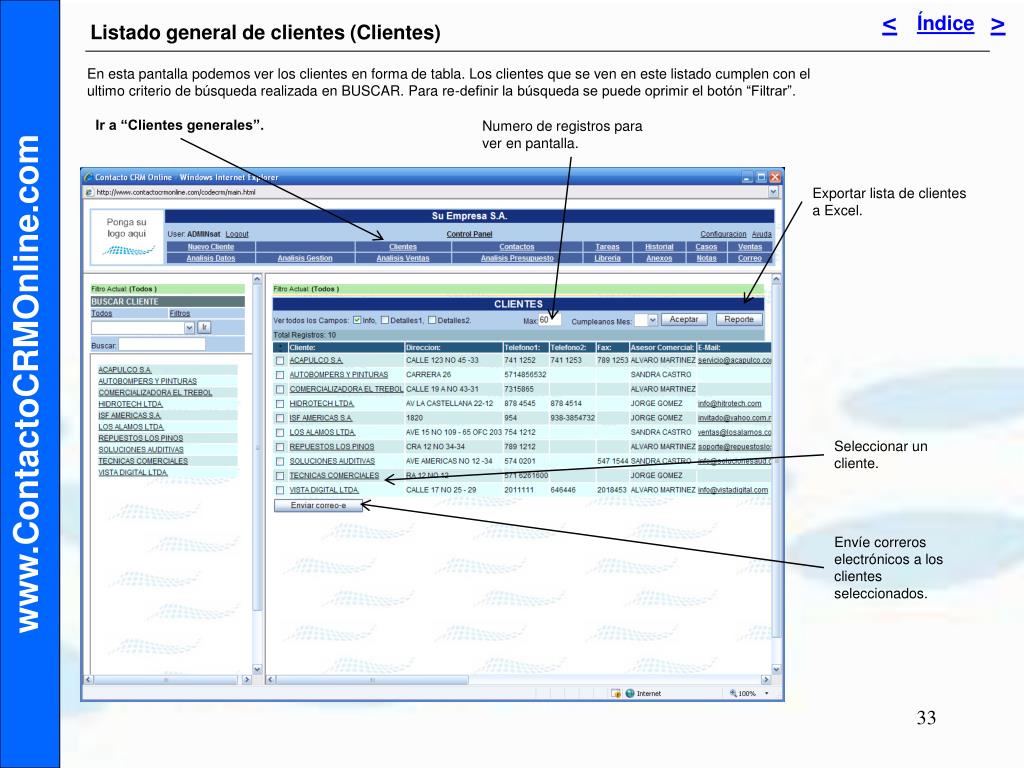
Task: Click the Filtros link in search panel
Action: pyautogui.click(x=180, y=313)
